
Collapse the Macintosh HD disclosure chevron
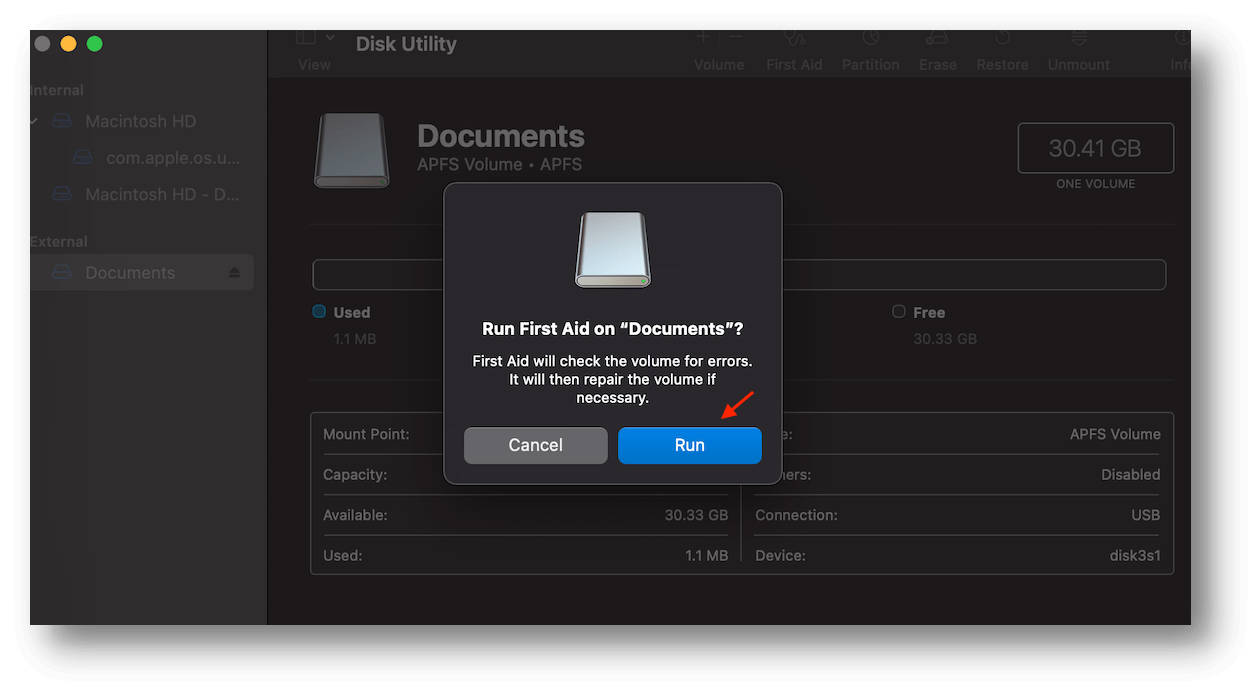pos(35,121)
